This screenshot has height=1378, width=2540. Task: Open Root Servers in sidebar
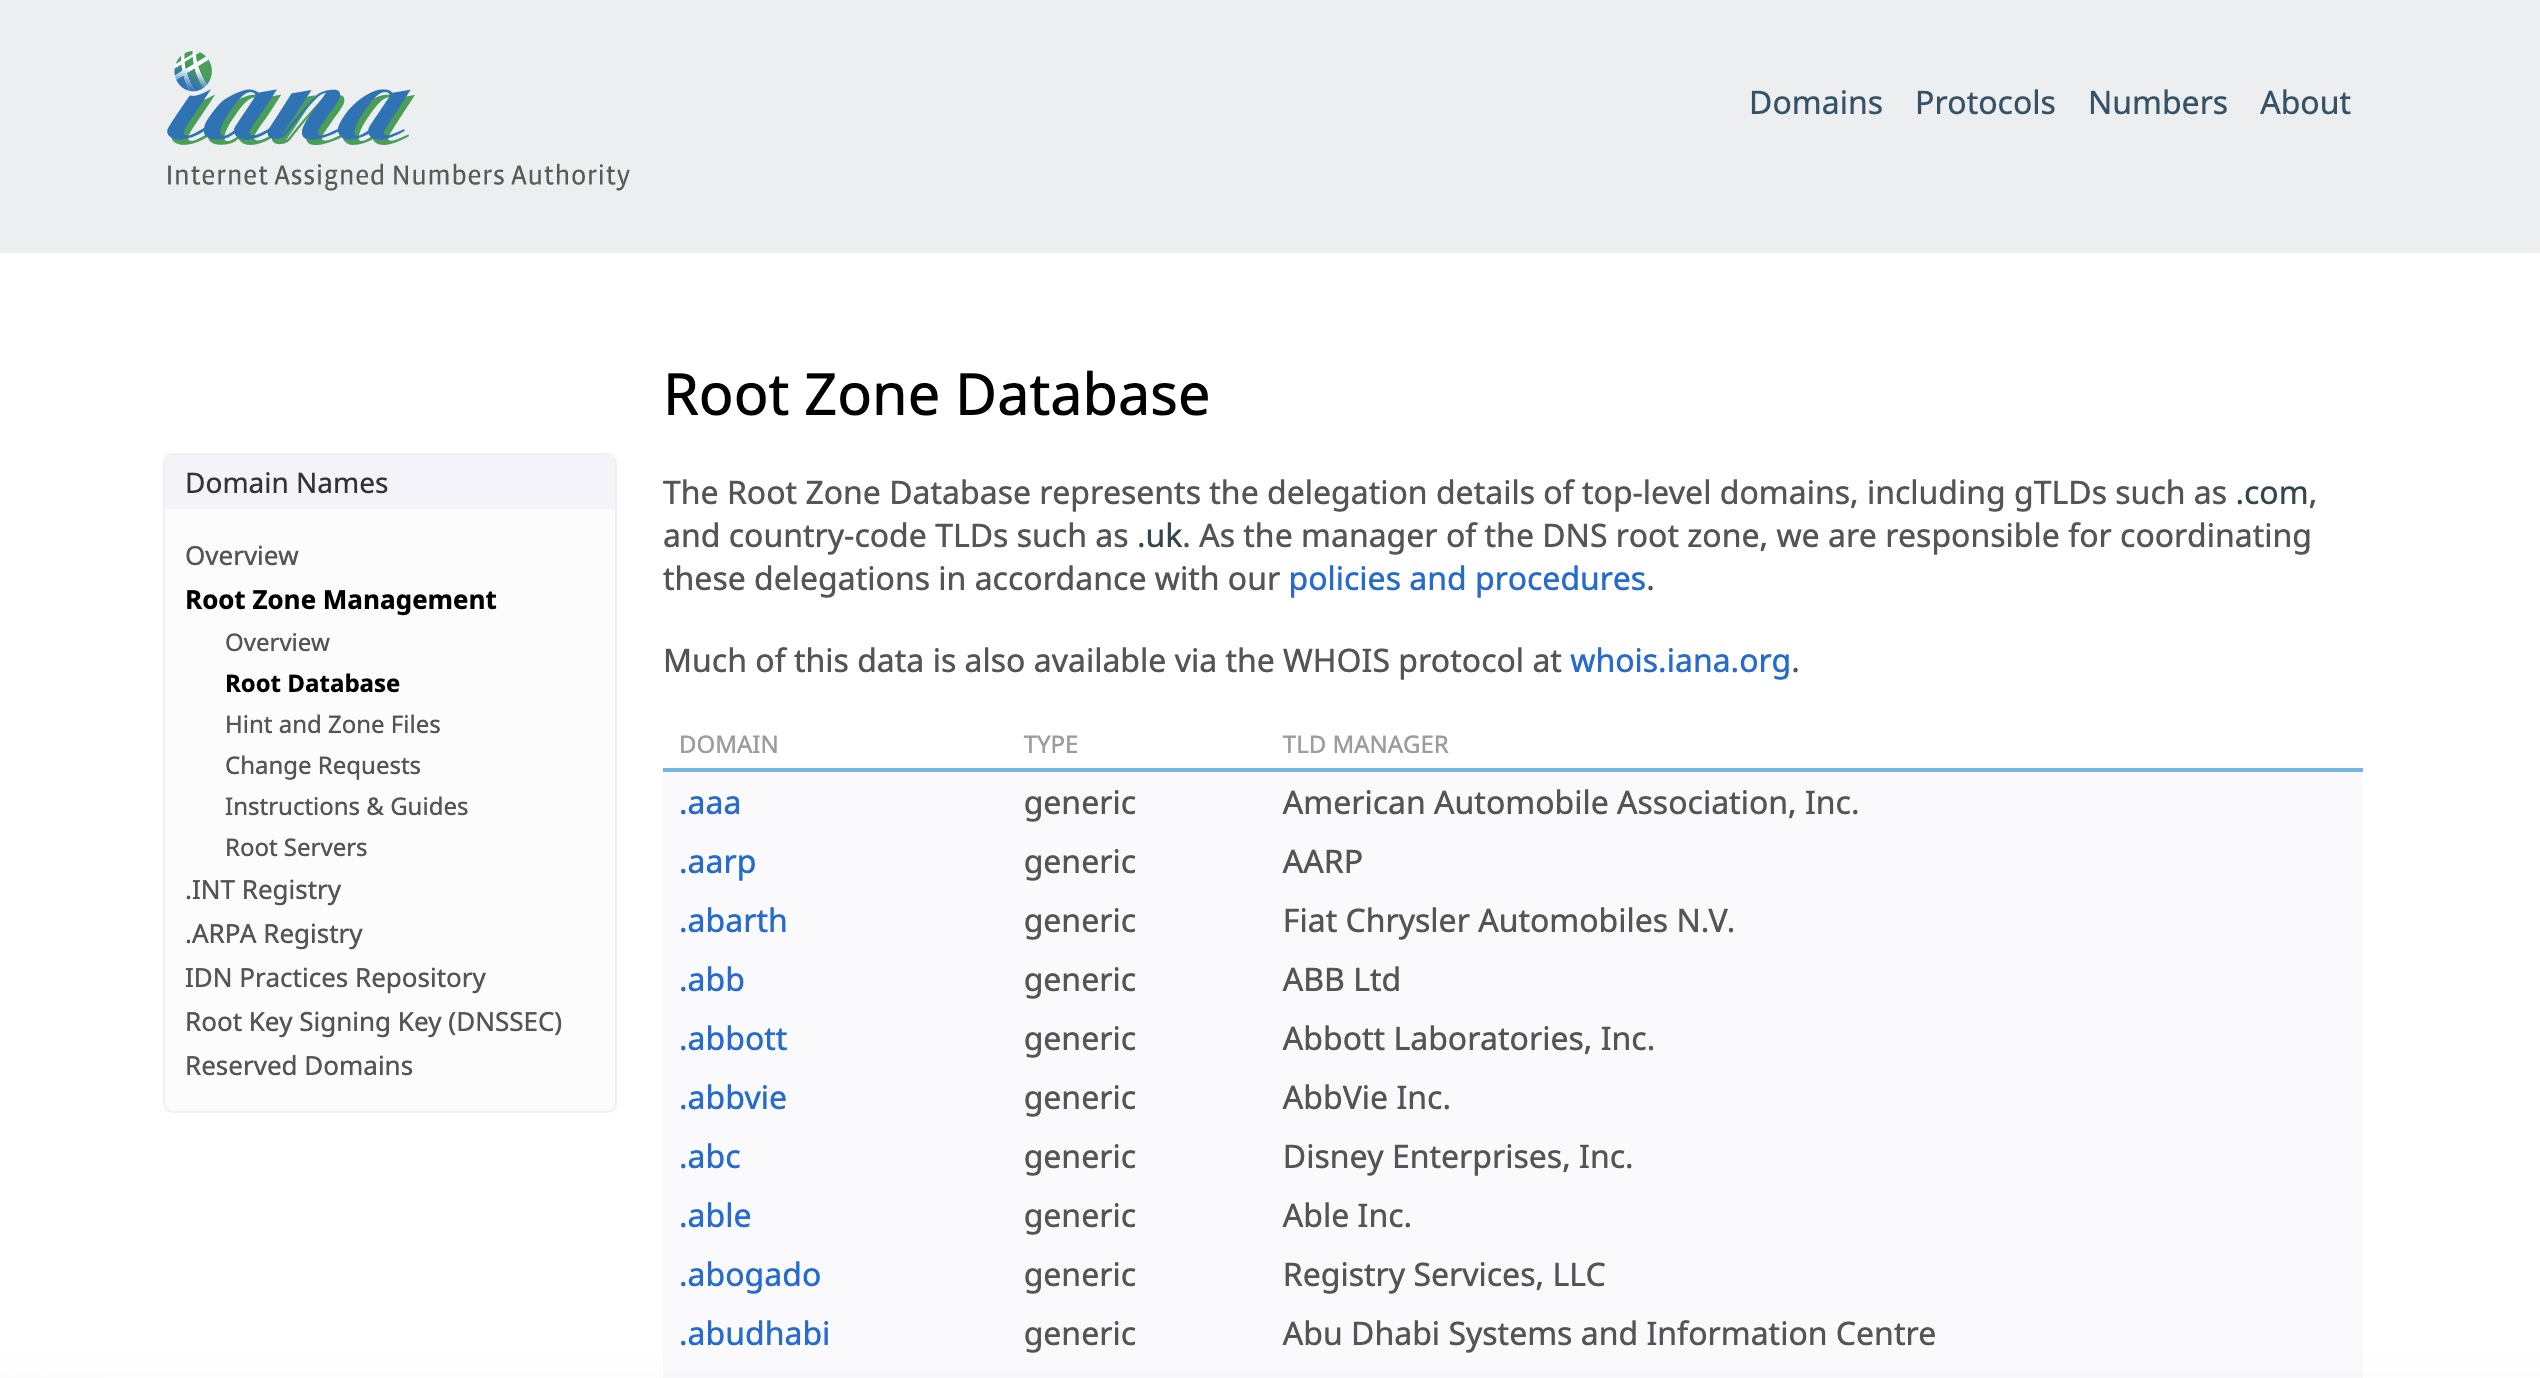(x=296, y=847)
